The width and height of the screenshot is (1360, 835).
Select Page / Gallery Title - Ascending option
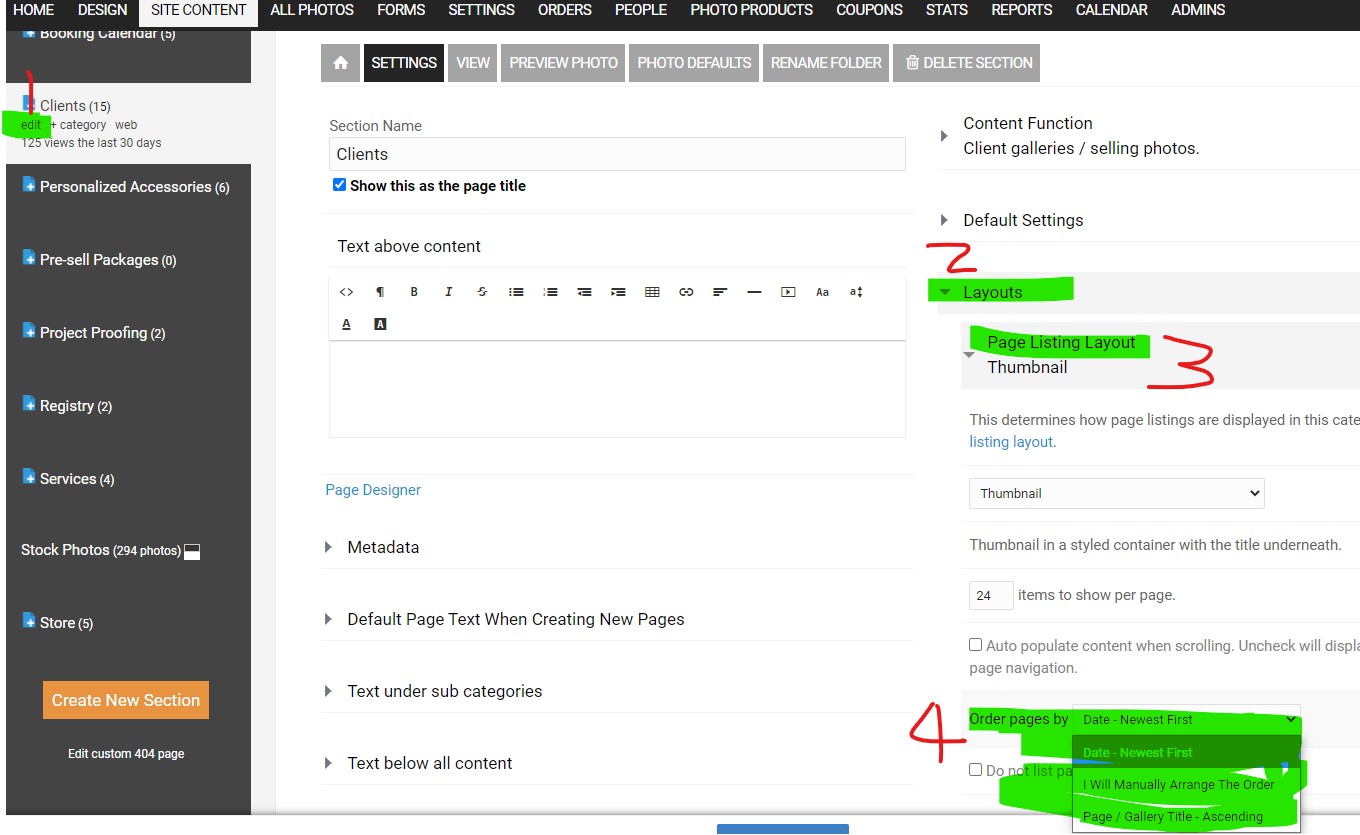[1186, 816]
